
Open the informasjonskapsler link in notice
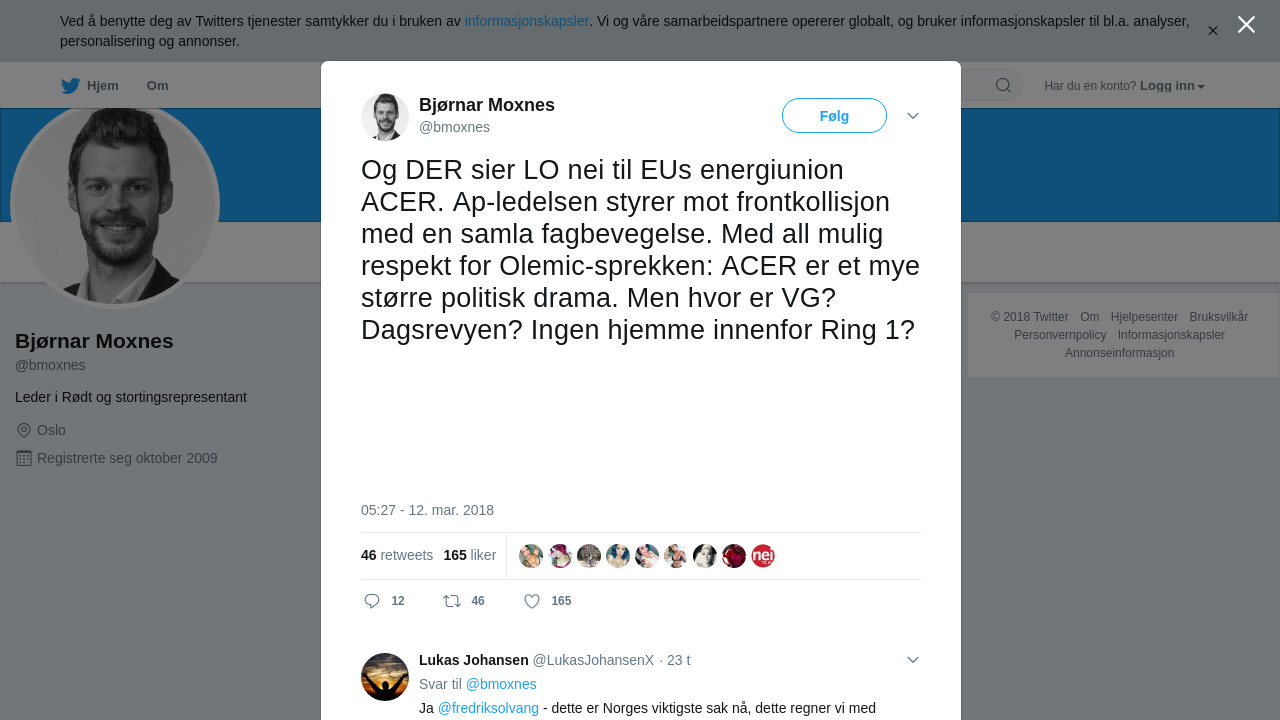point(527,21)
